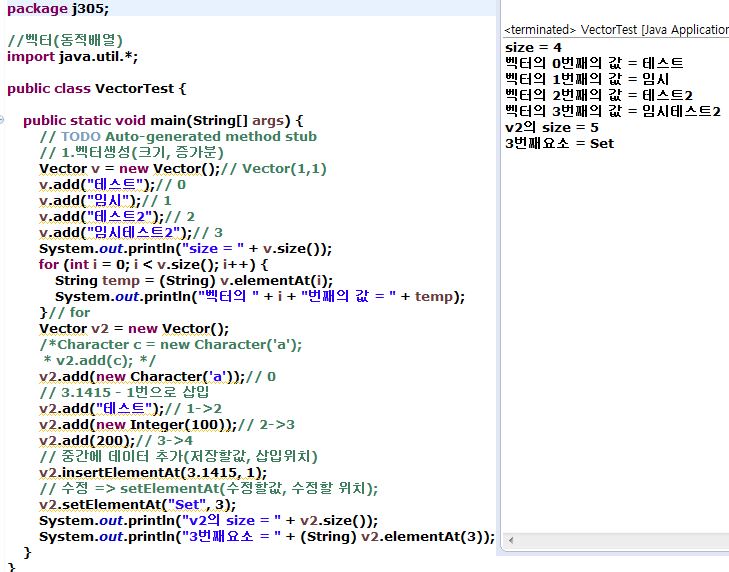Click the console scrollbar left arrow
Screen dimensions: 729x572
click(511, 540)
